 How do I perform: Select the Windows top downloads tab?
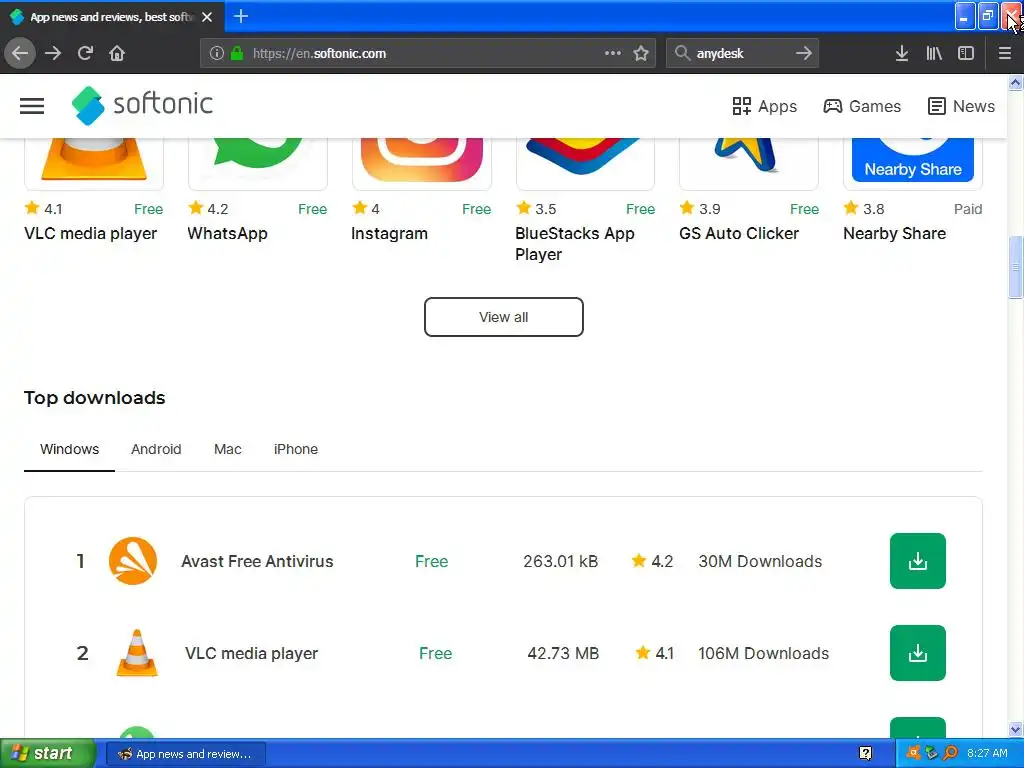[x=69, y=449]
